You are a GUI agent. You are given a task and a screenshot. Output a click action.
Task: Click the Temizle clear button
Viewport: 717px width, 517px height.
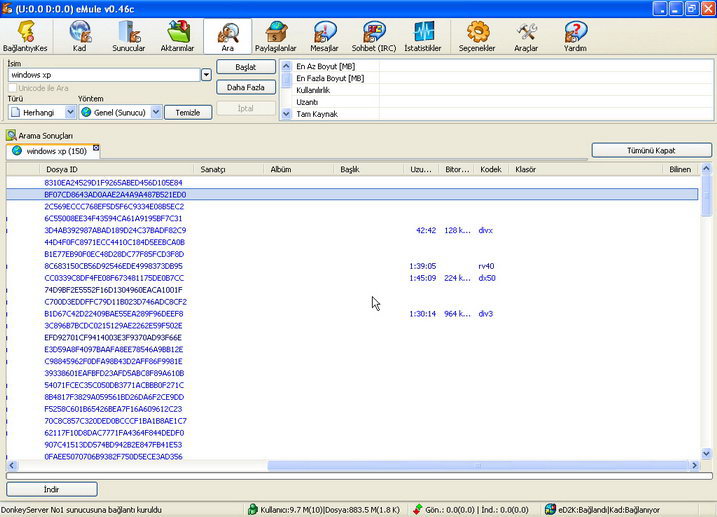click(x=188, y=112)
